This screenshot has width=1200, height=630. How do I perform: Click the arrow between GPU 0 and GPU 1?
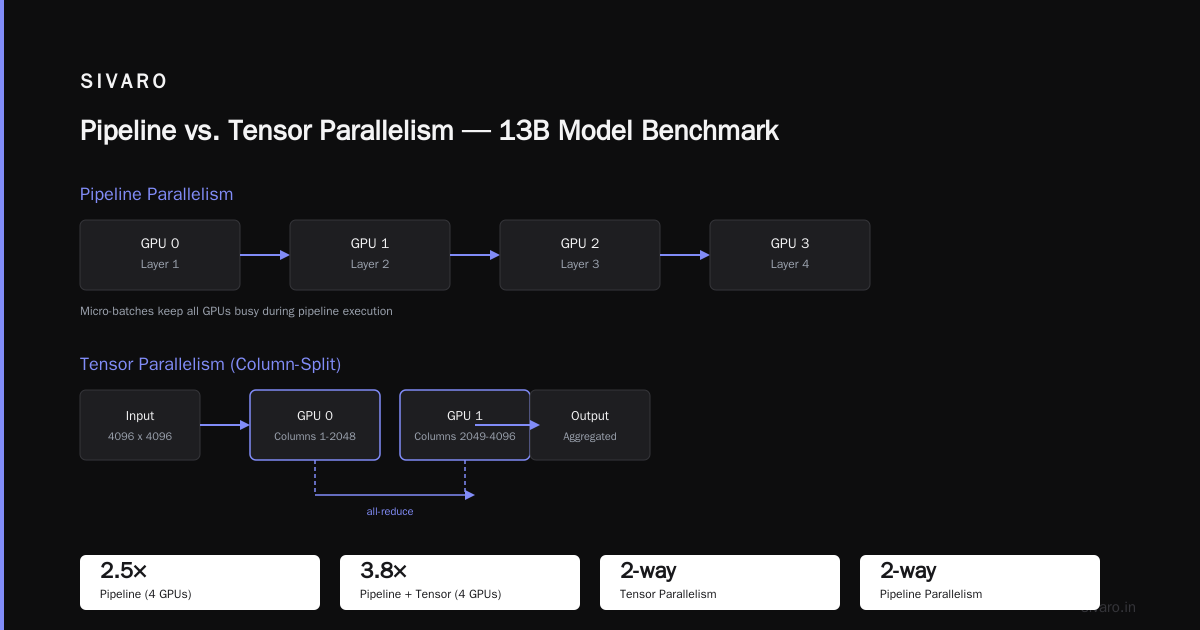pyautogui.click(x=265, y=255)
